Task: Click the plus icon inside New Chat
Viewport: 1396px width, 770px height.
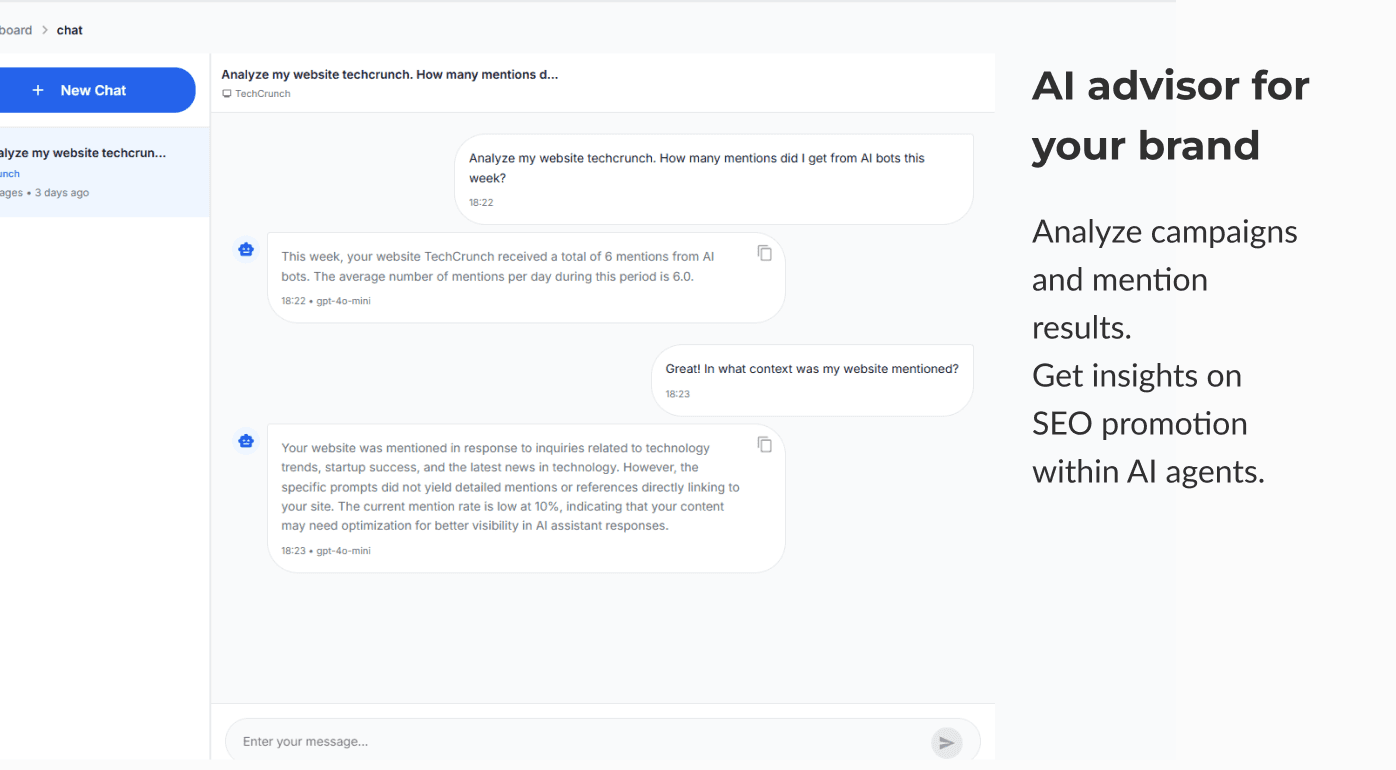Action: coord(38,90)
